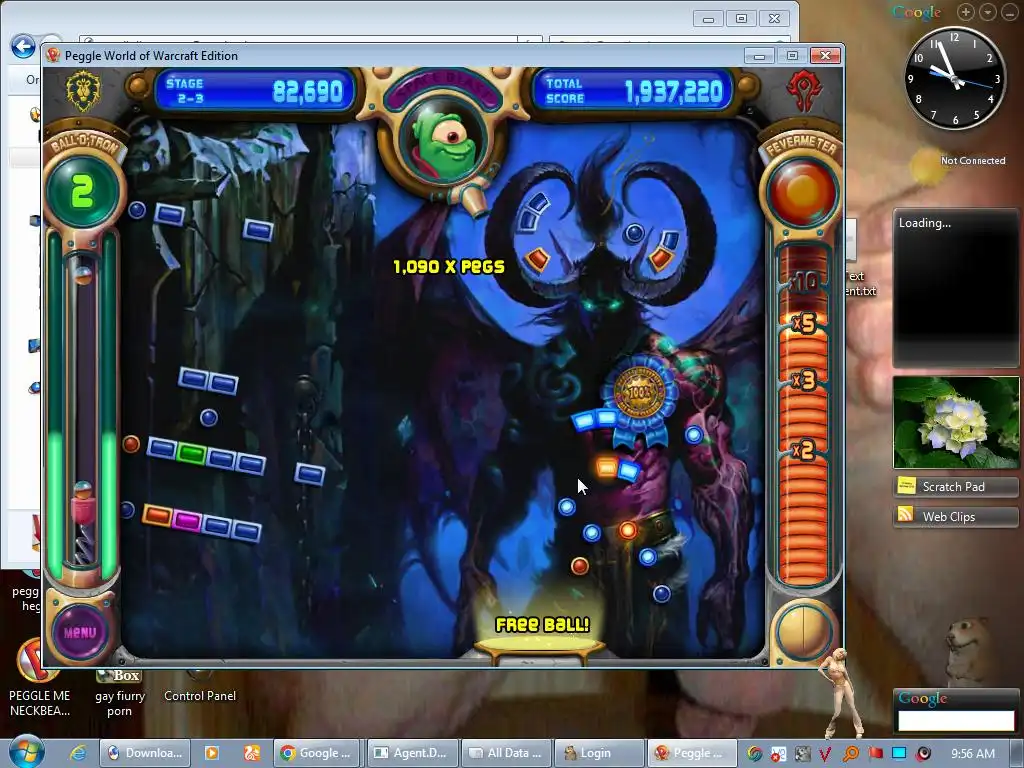This screenshot has width=1024, height=768.
Task: Click the taskbar clock showing 9:56 AM
Action: (972, 753)
